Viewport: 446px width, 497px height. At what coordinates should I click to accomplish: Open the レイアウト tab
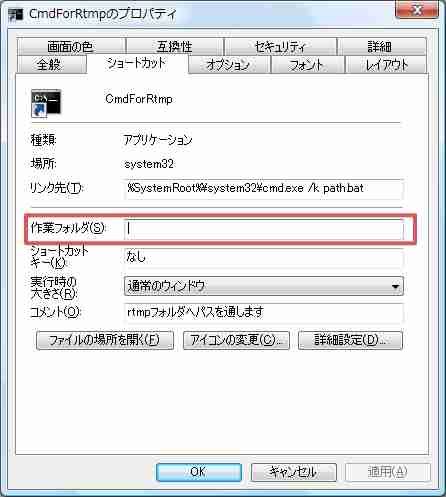(x=386, y=64)
